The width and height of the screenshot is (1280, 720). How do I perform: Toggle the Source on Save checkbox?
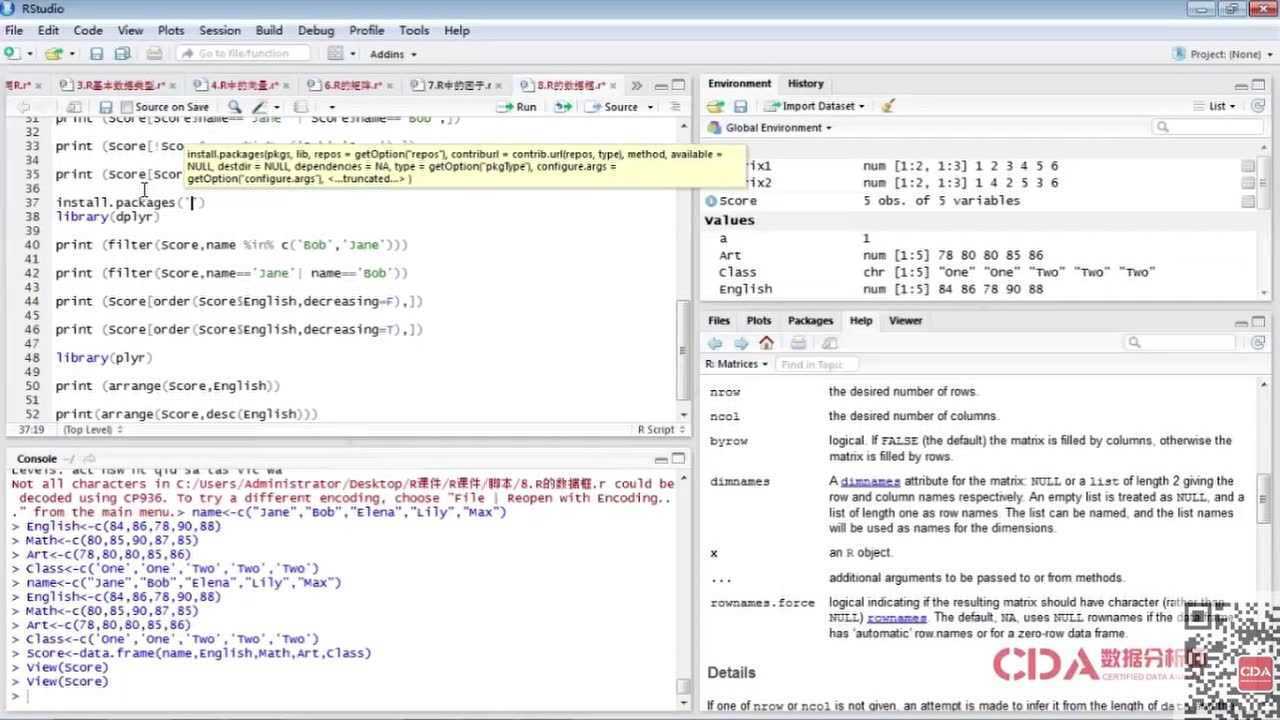coord(127,107)
